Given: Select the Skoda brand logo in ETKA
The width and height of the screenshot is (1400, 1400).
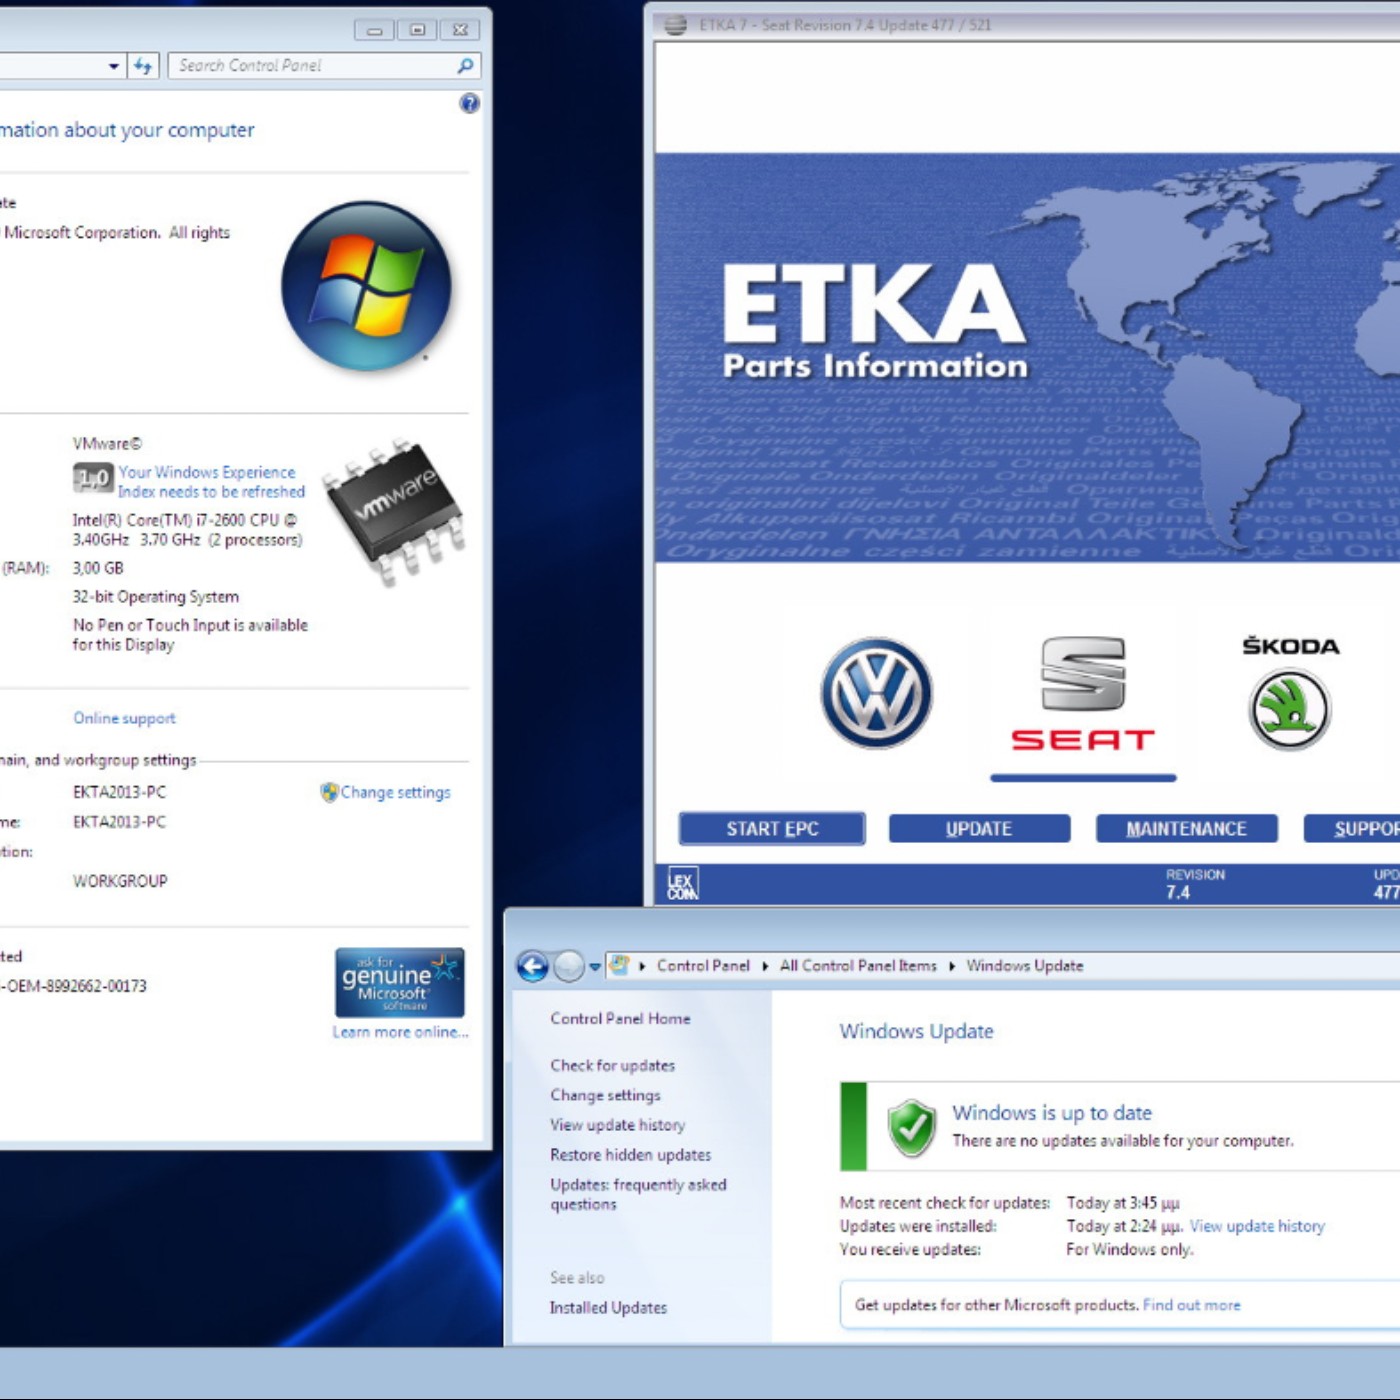Looking at the screenshot, I should click(1290, 693).
